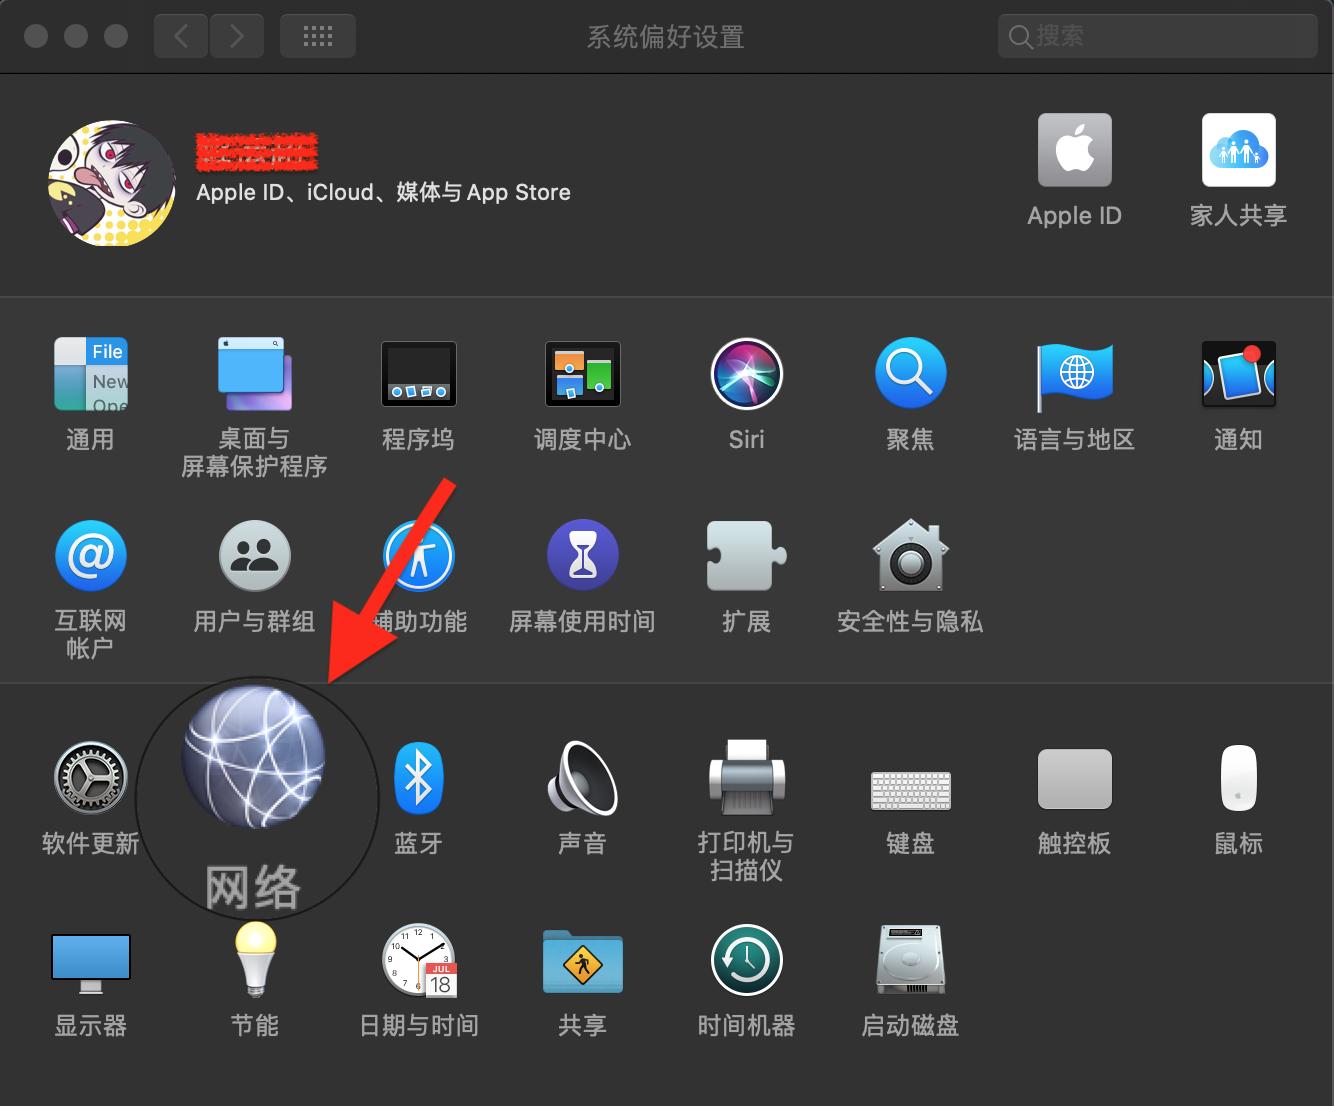
Task: Open 节能 (Energy Saver) settings
Action: click(x=255, y=958)
